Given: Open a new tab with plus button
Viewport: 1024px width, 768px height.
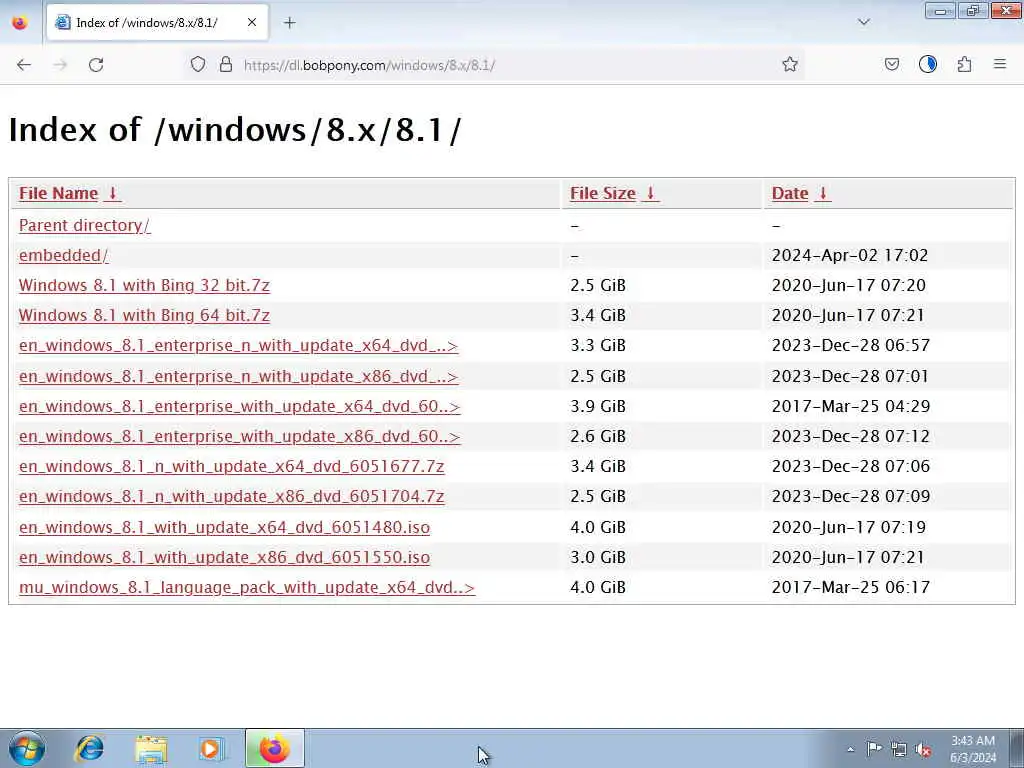Looking at the screenshot, I should (289, 23).
